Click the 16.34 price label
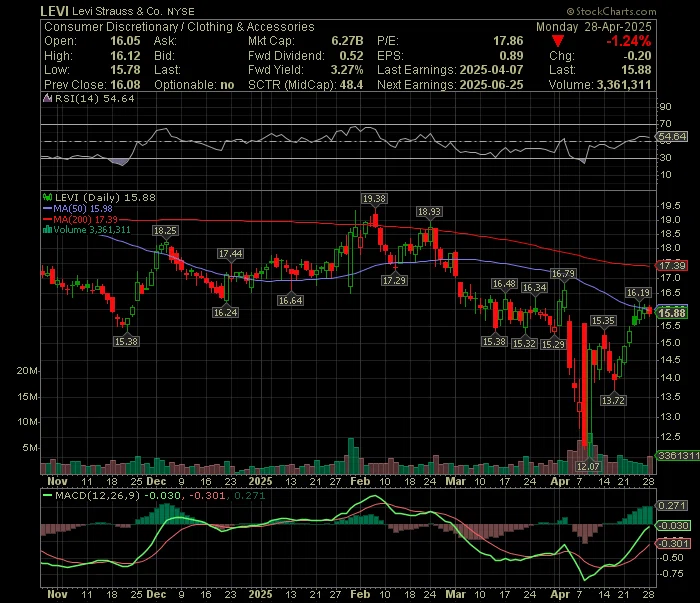This screenshot has height=603, width=700. point(534,287)
